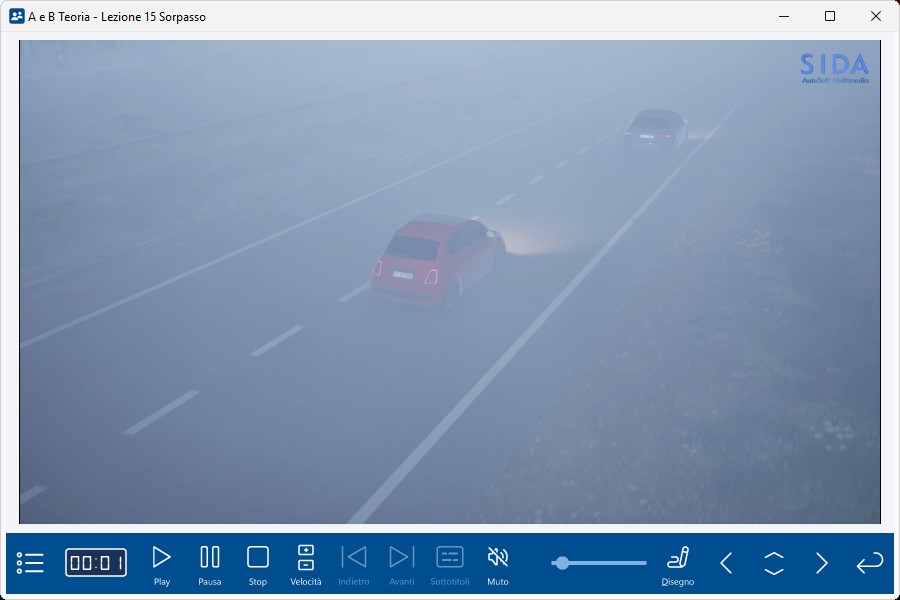Open the Velocità speed control
900x600 pixels.
(306, 563)
